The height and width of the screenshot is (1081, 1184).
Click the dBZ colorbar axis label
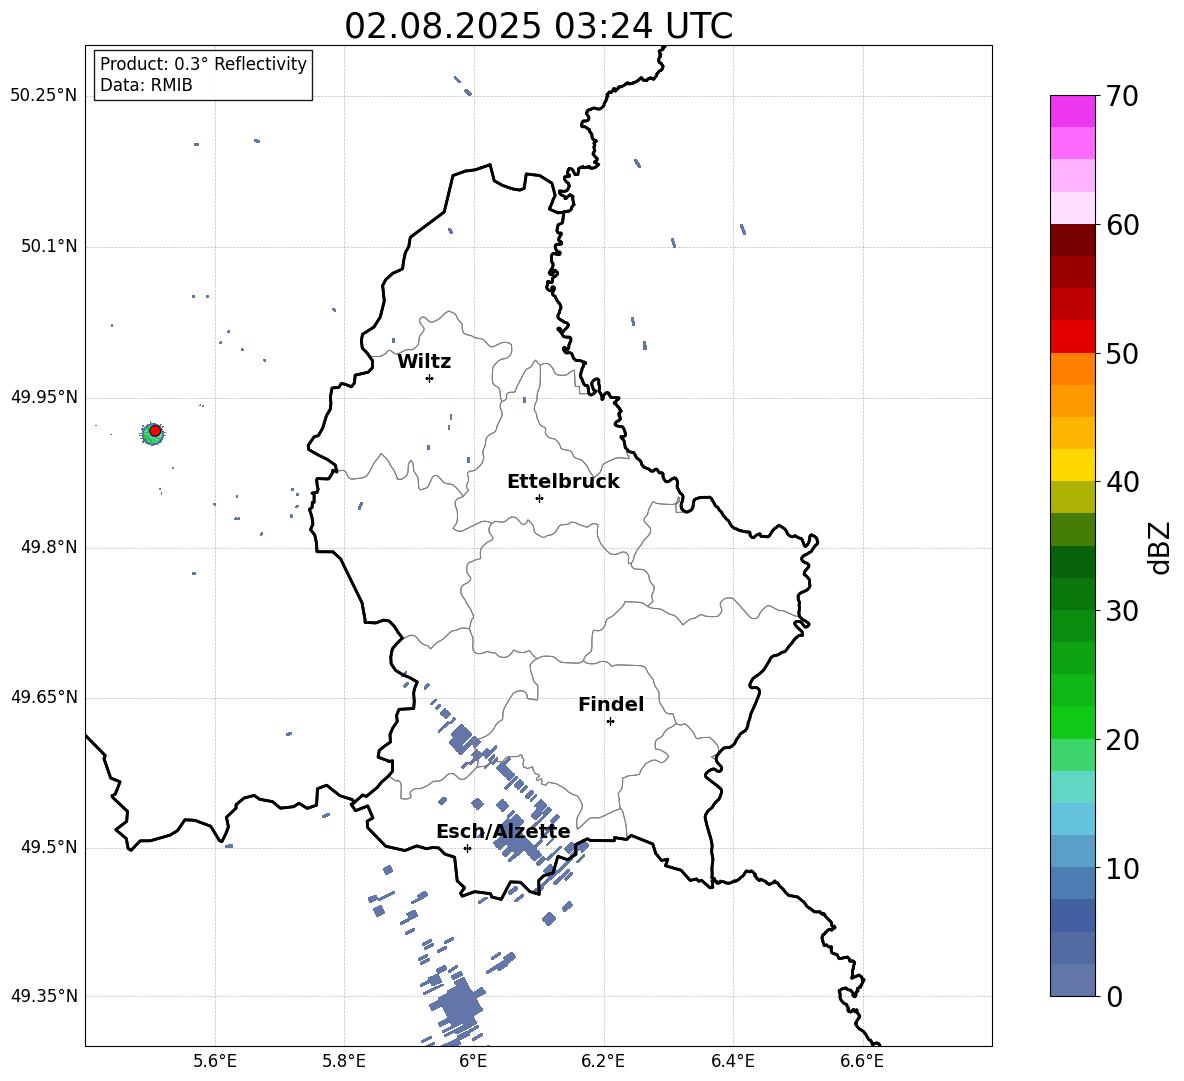pyautogui.click(x=1161, y=547)
